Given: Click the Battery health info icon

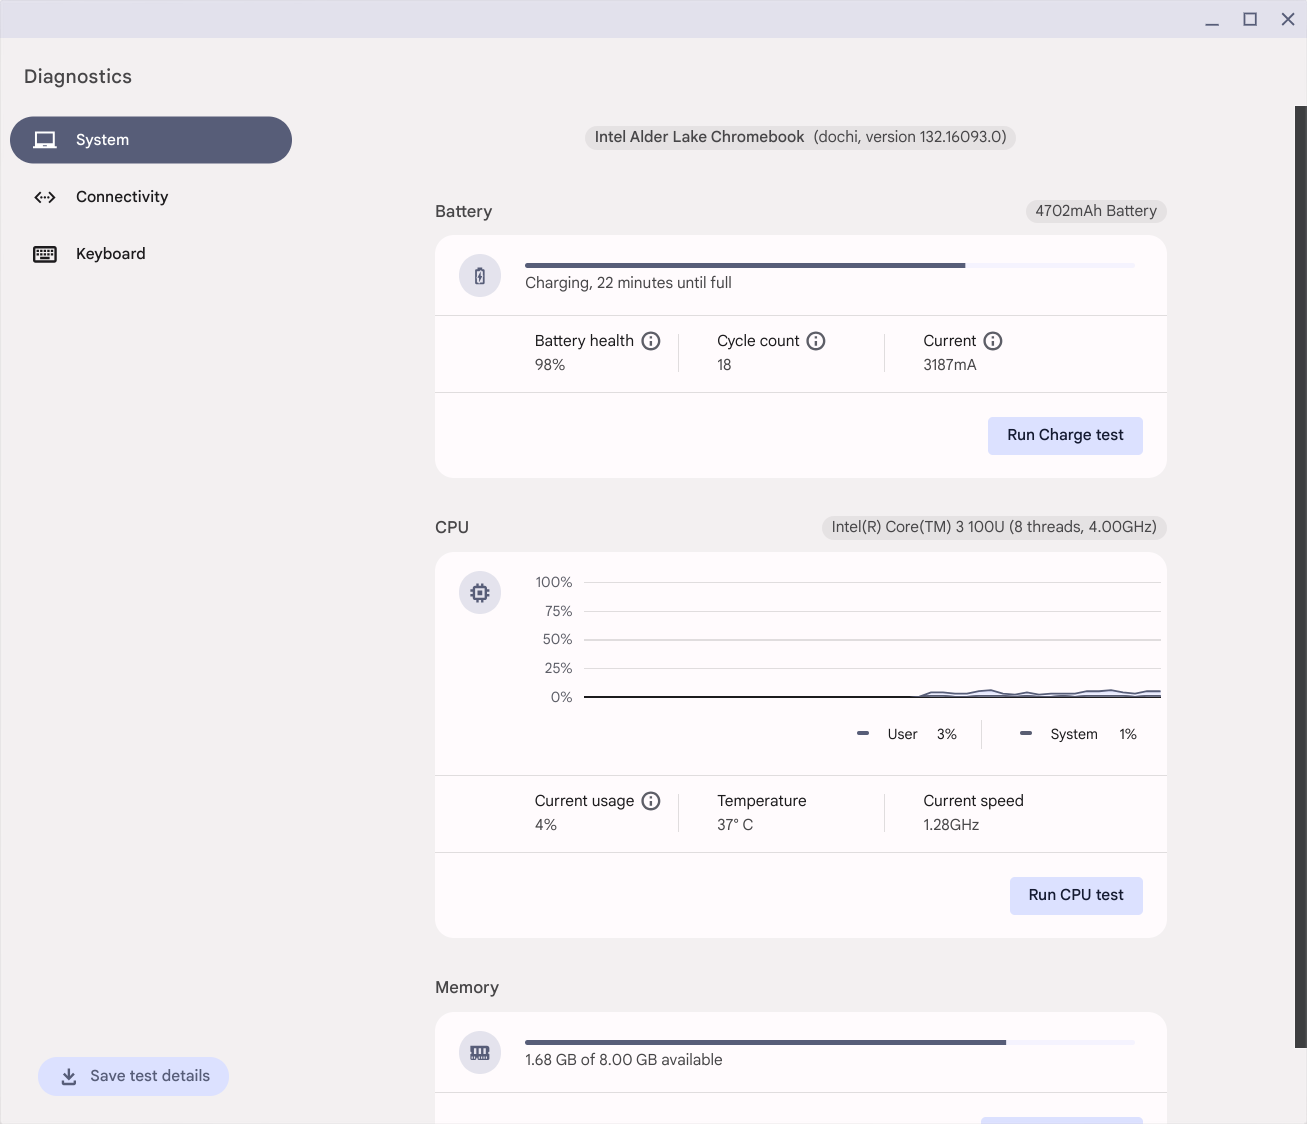Looking at the screenshot, I should 651,341.
